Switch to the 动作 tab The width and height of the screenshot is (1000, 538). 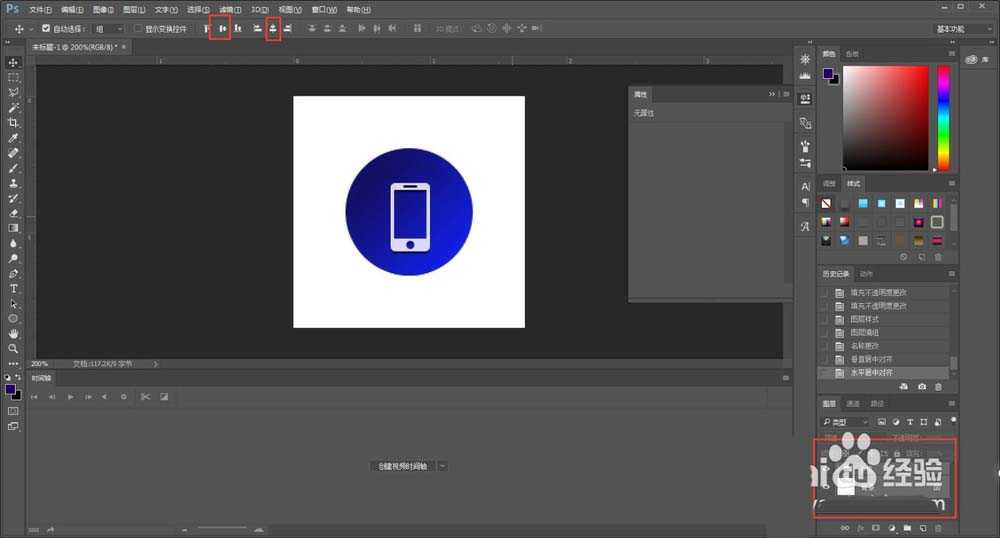click(x=866, y=273)
